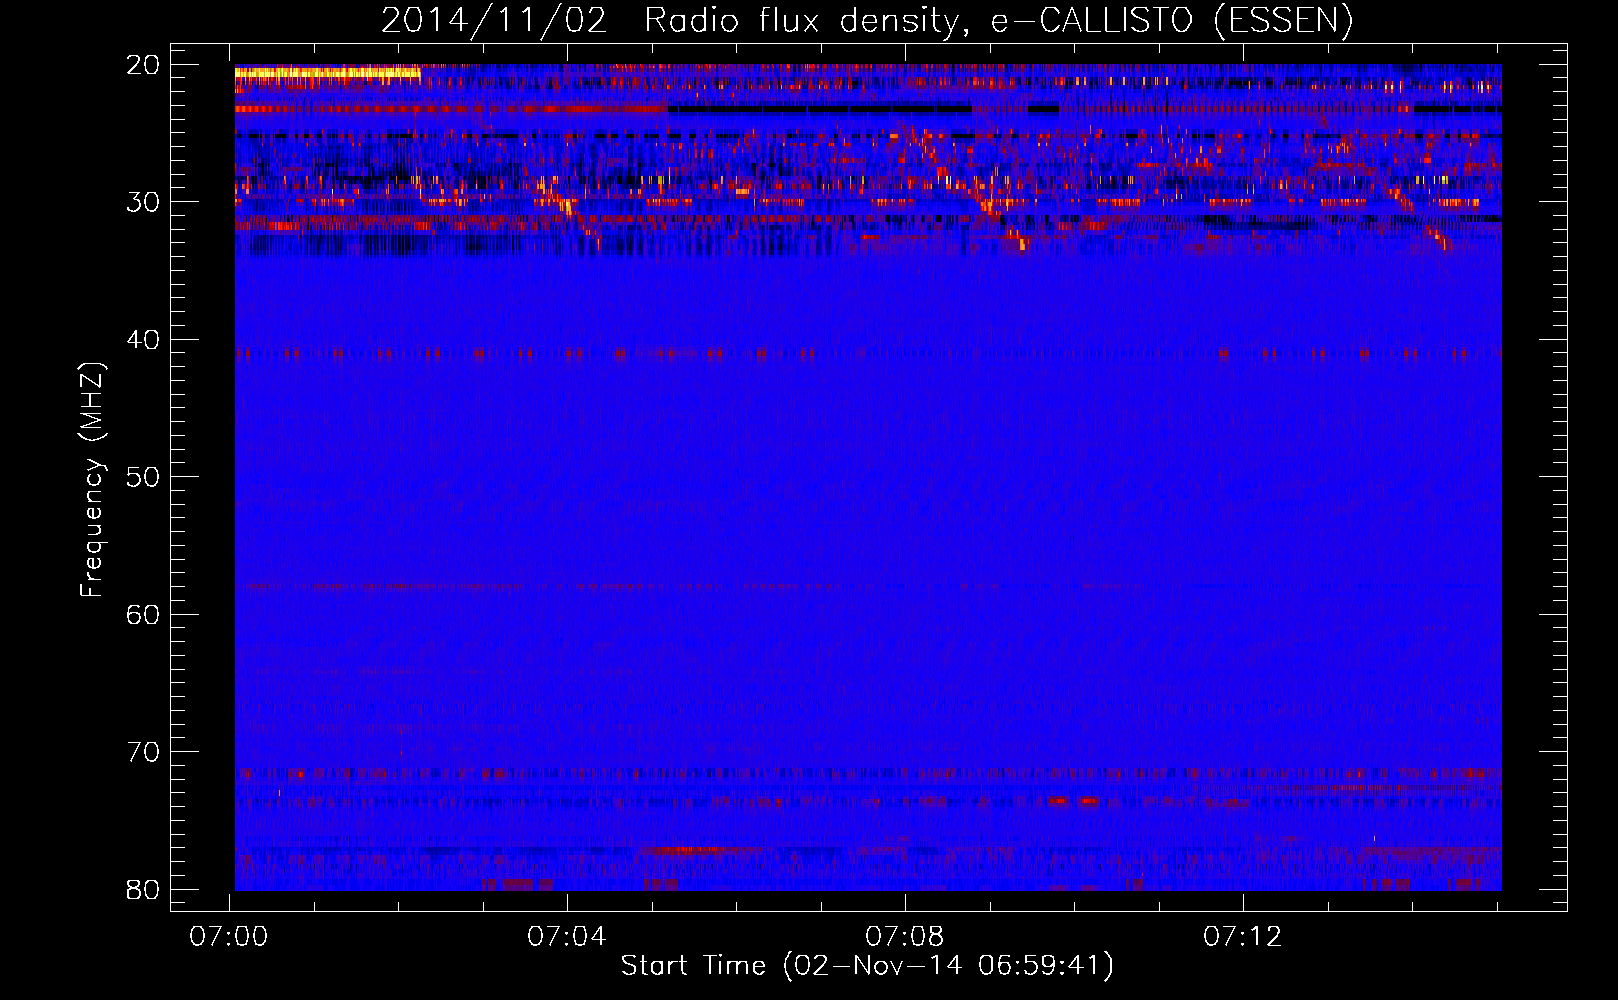Image resolution: width=1618 pixels, height=1000 pixels.
Task: Click the '30' frequency tick label
Action: point(144,202)
